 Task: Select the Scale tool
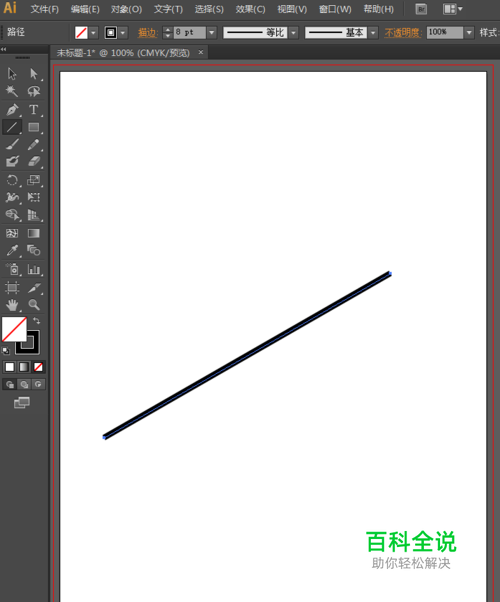coord(33,180)
